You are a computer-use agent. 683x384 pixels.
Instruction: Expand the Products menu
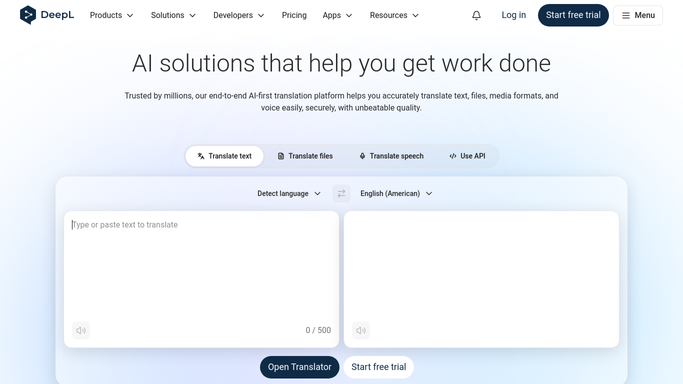point(111,15)
